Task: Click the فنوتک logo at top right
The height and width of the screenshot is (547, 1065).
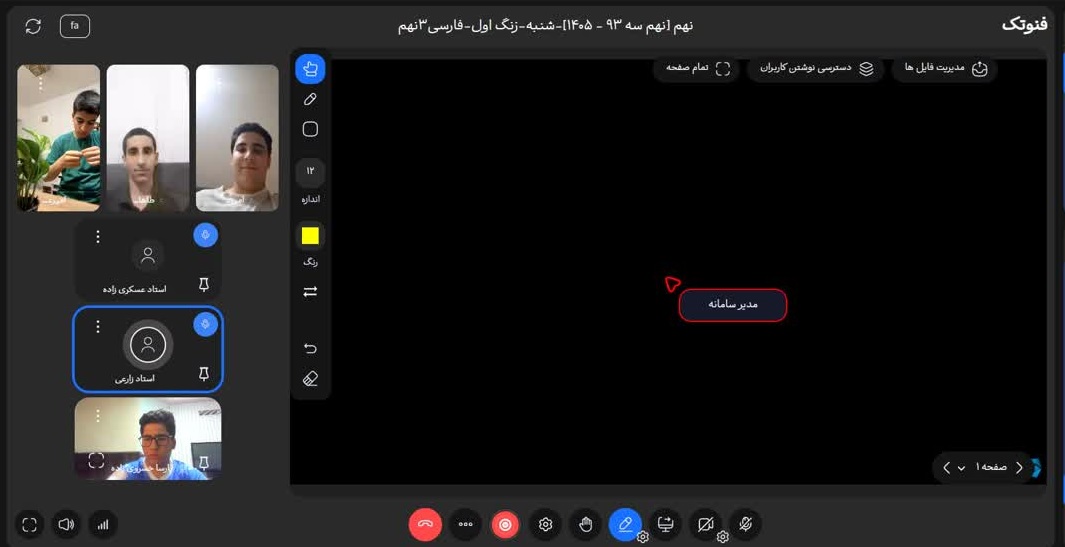Action: coord(1024,24)
